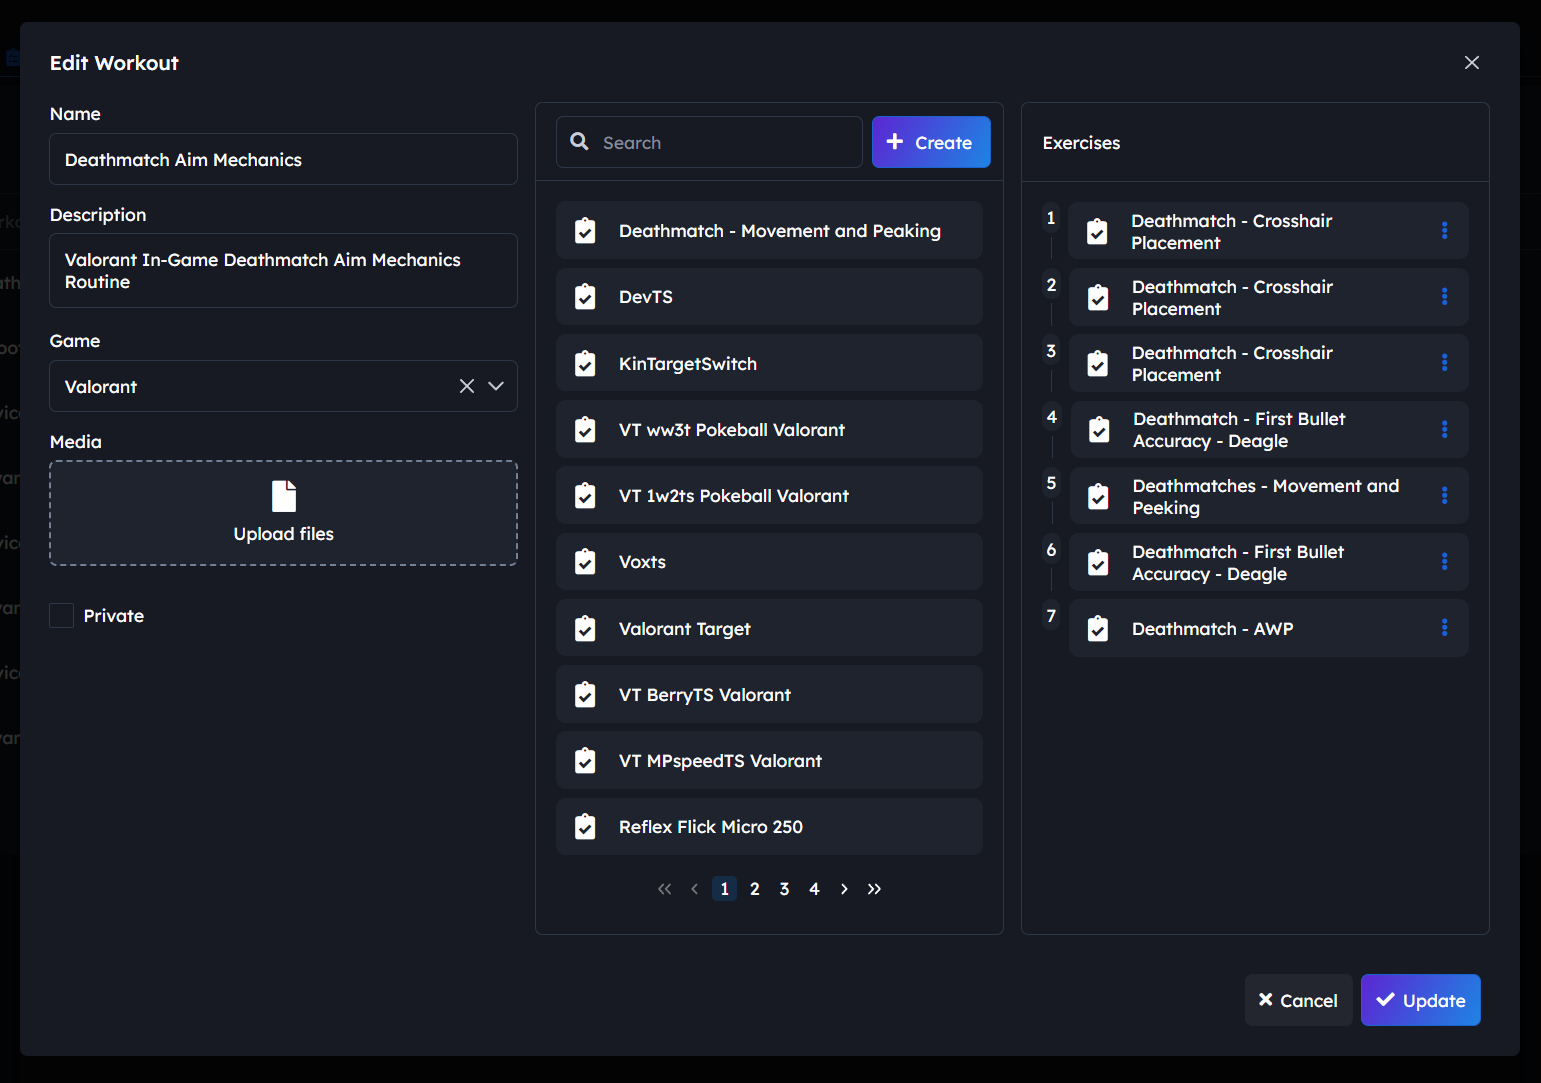Click the search magnifier icon
1541x1083 pixels.
[580, 142]
